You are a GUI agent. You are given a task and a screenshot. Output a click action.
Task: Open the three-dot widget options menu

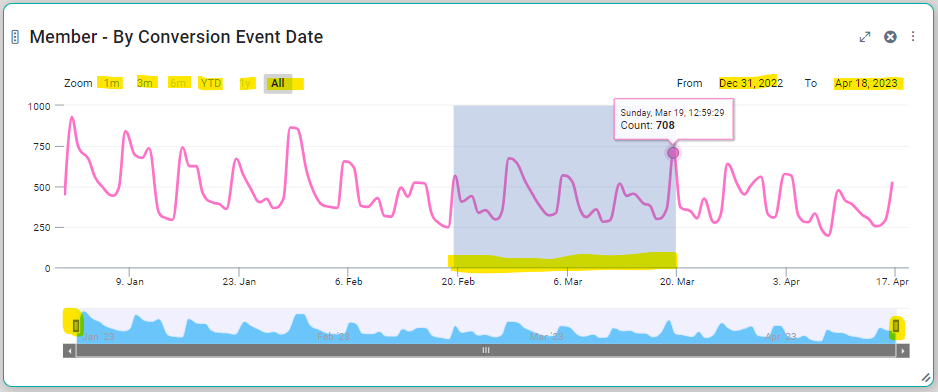pos(913,37)
